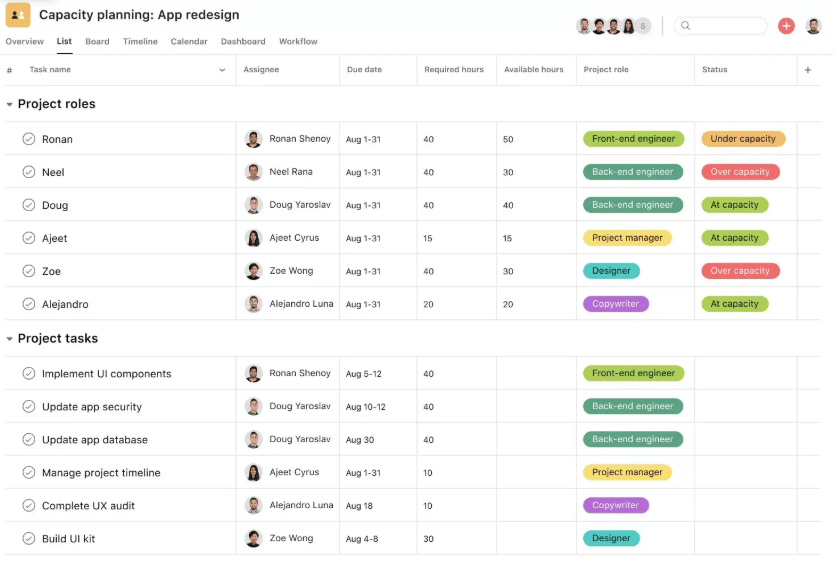The height and width of the screenshot is (568, 837).
Task: Open the user profile avatar at top right
Action: click(x=813, y=26)
